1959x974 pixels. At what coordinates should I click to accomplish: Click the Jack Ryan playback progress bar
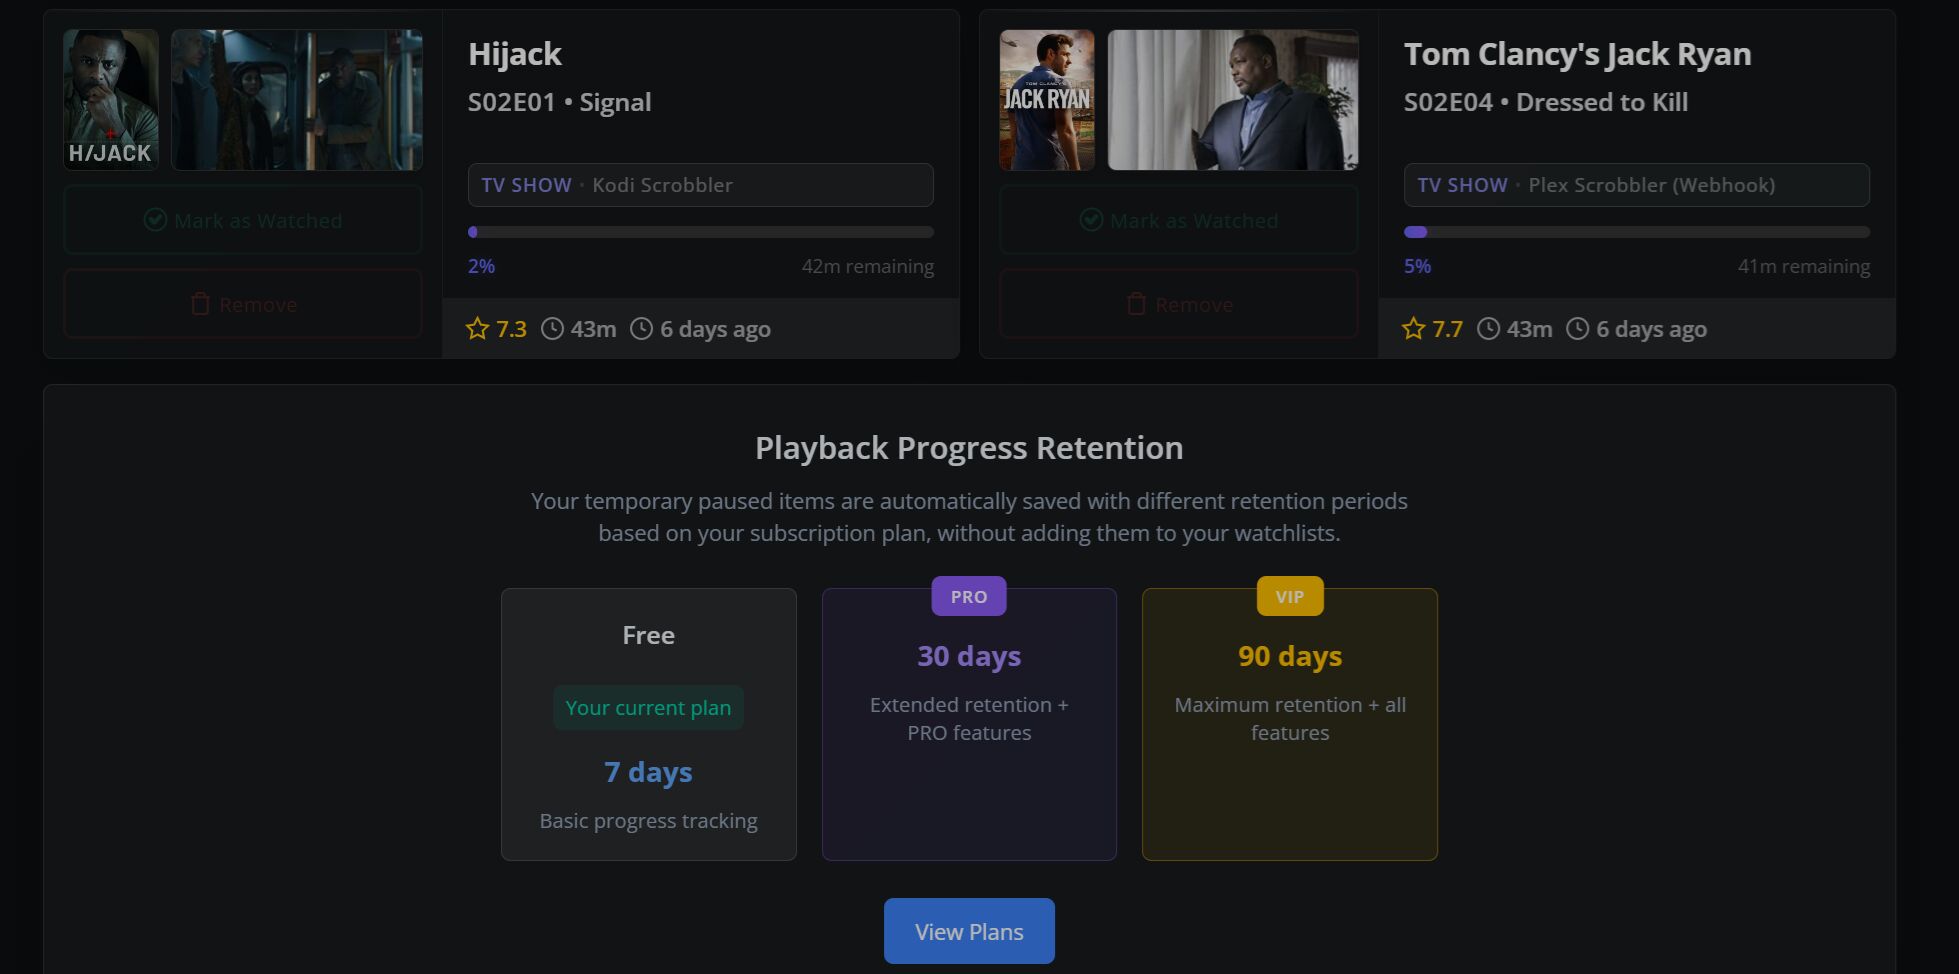click(x=1637, y=232)
